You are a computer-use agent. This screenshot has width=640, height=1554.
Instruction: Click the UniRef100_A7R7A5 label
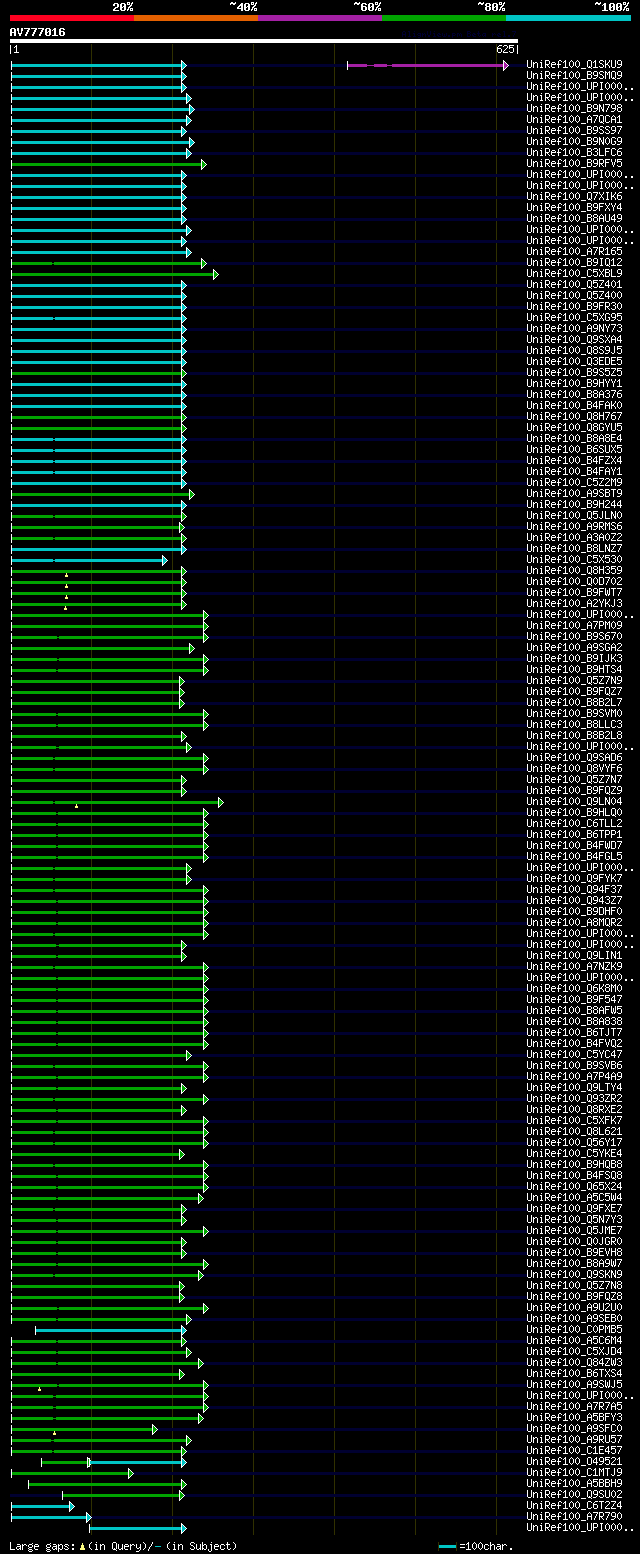(x=574, y=1406)
